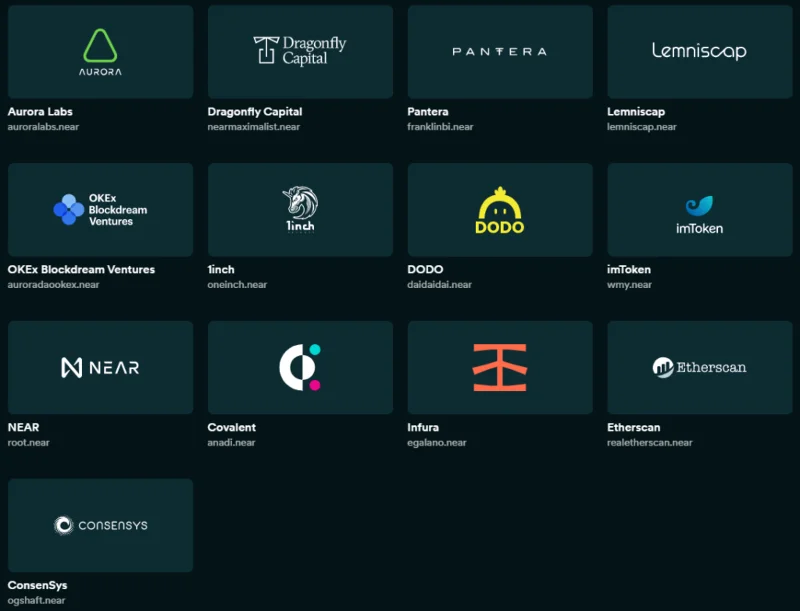This screenshot has width=800, height=611.
Task: Select the realetherscan.near account text
Action: tap(649, 443)
